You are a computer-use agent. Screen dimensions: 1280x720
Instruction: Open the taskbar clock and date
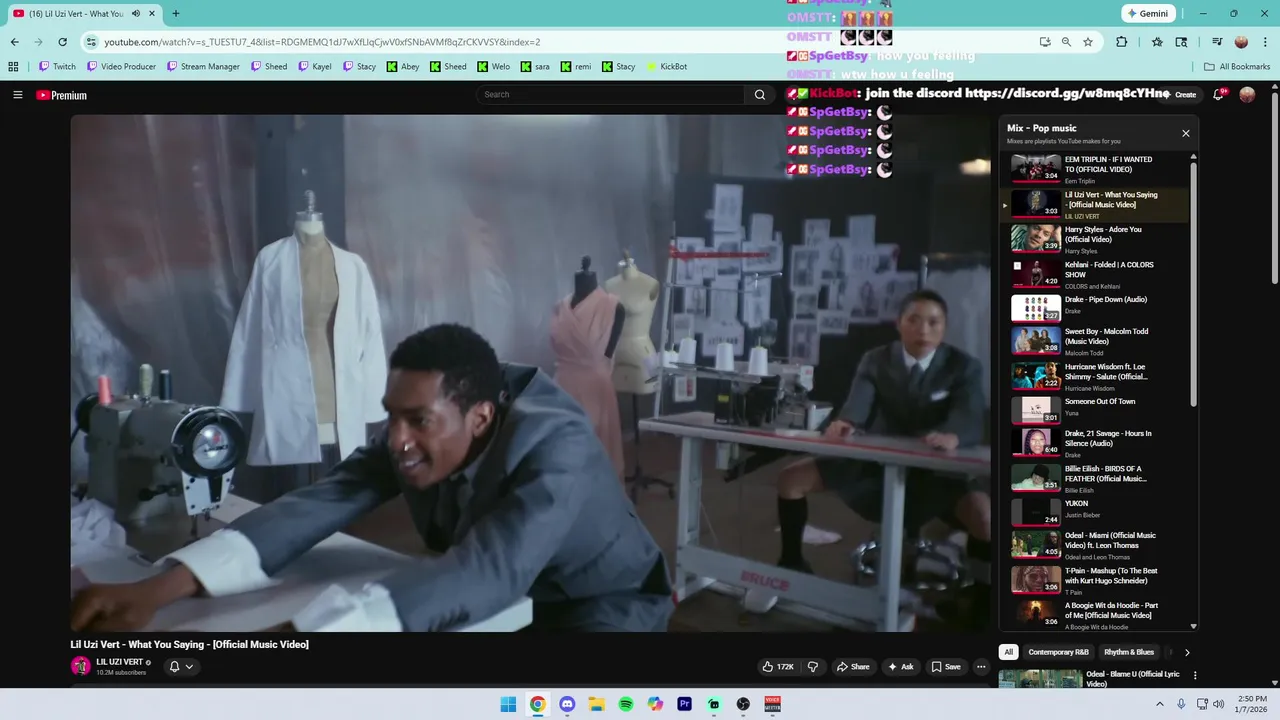(1252, 704)
